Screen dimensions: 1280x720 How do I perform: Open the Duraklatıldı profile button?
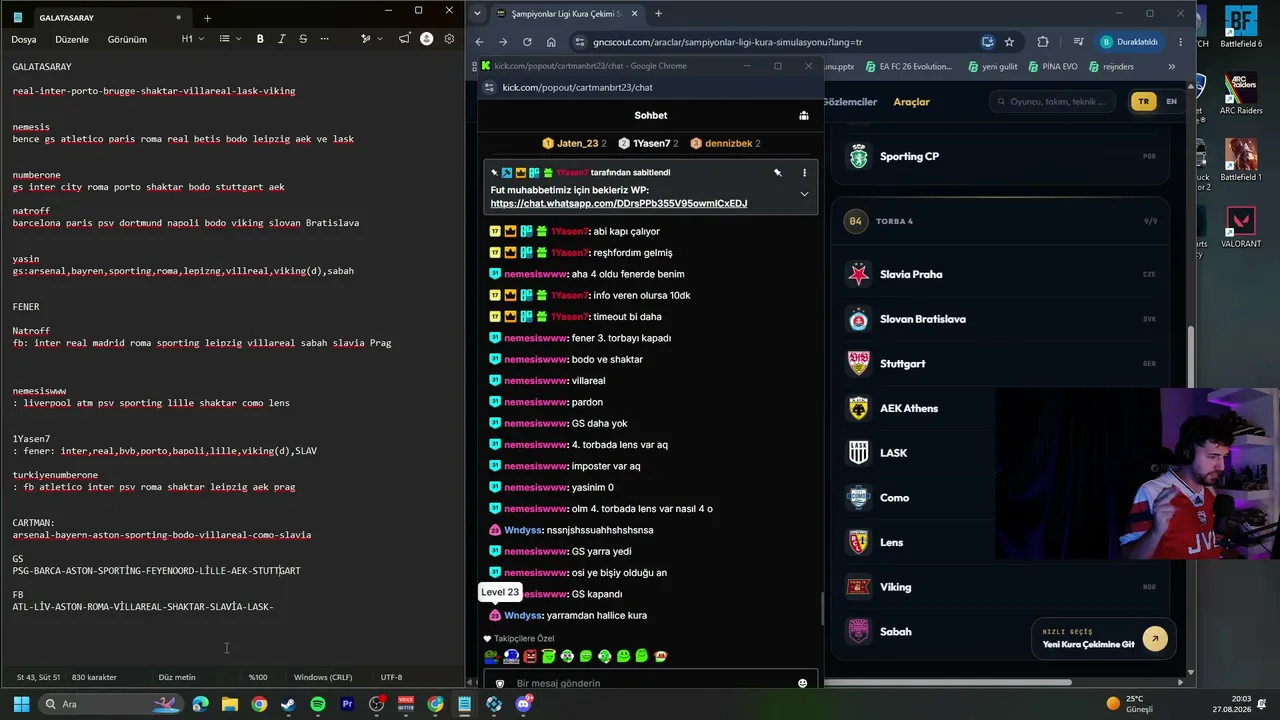click(1130, 42)
